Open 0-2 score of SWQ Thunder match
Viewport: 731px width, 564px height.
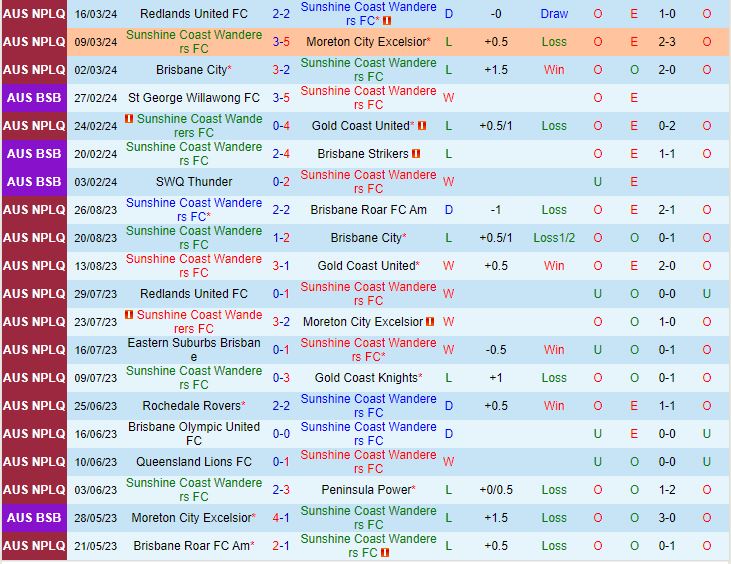click(281, 182)
